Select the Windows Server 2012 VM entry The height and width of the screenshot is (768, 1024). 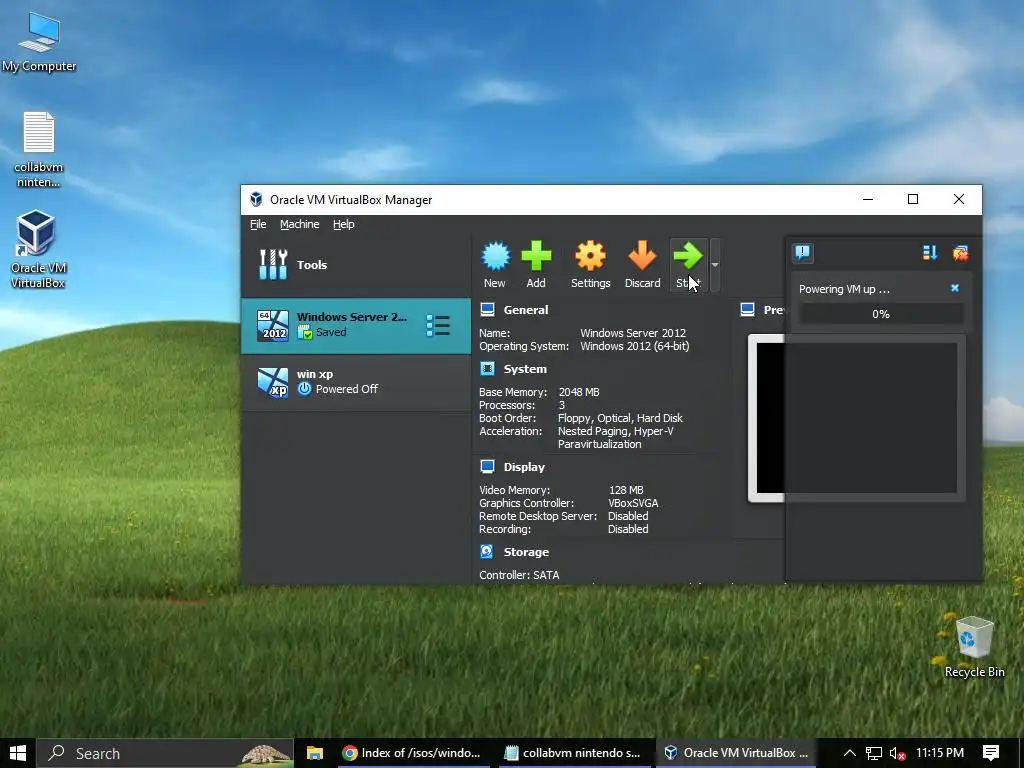[x=356, y=325]
